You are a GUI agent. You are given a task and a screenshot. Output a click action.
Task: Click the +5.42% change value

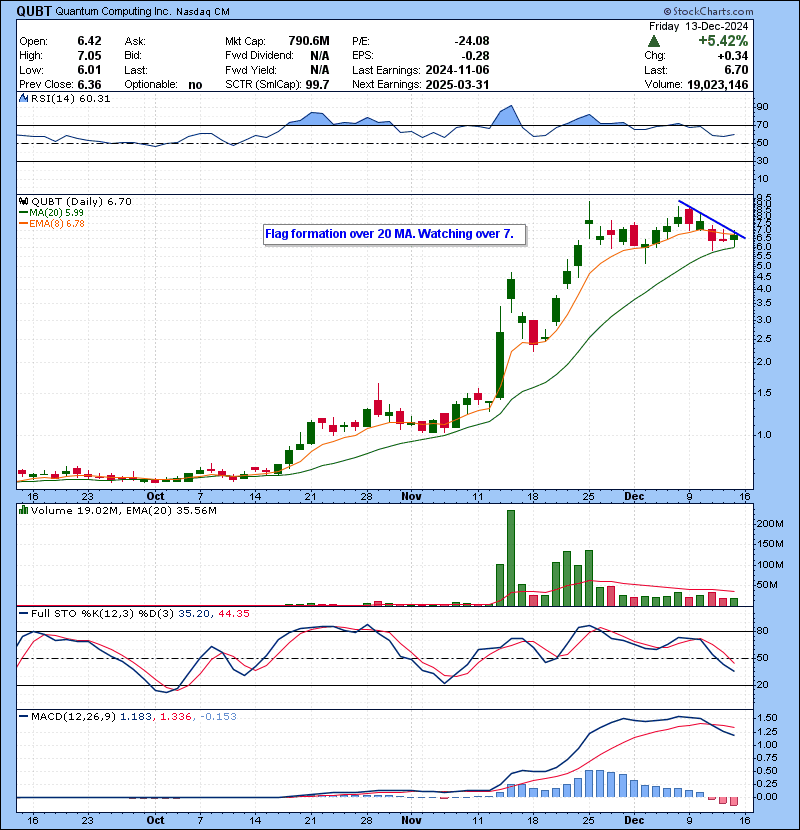(723, 41)
